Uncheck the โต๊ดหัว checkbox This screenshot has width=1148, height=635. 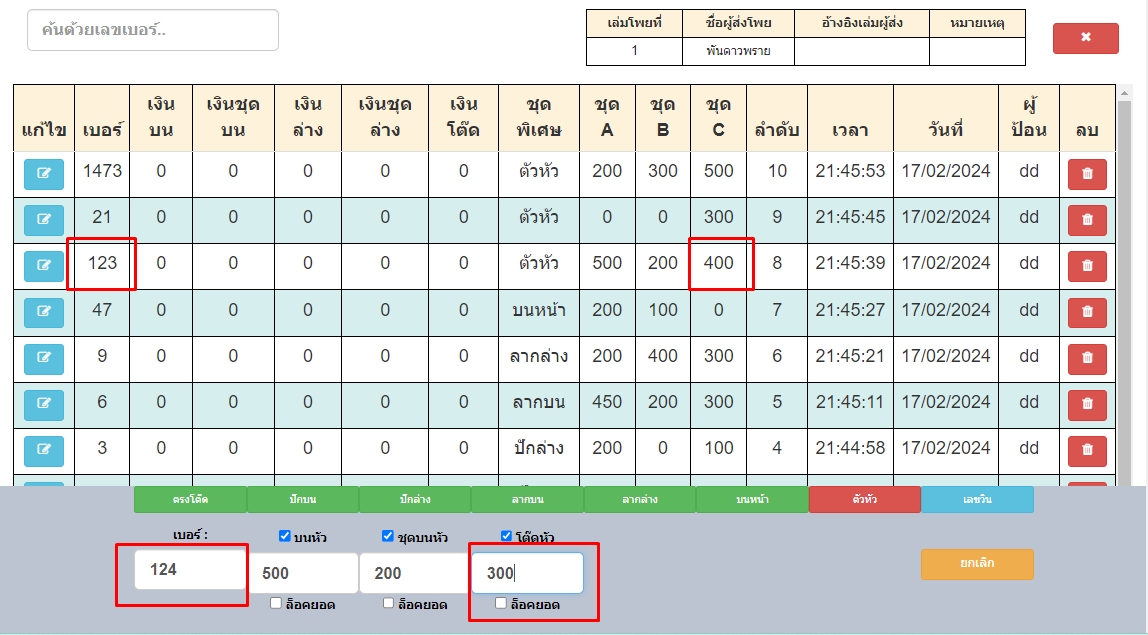click(x=506, y=536)
